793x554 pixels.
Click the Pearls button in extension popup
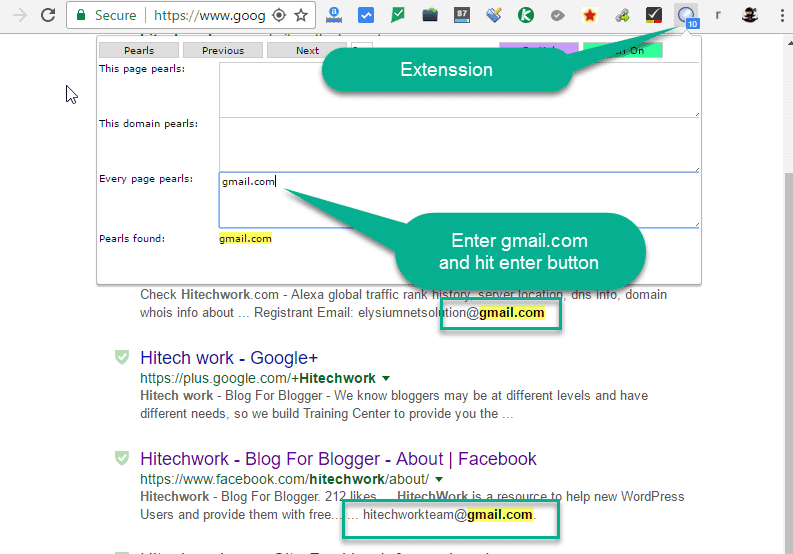[x=139, y=50]
